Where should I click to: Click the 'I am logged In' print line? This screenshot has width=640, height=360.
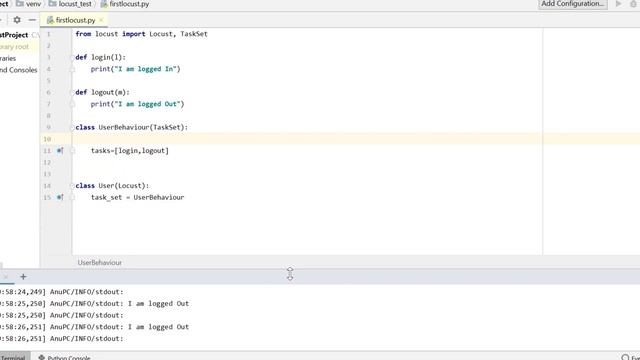click(136, 69)
